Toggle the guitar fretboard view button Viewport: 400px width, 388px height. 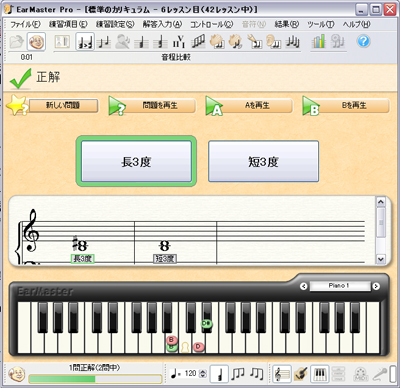click(301, 374)
